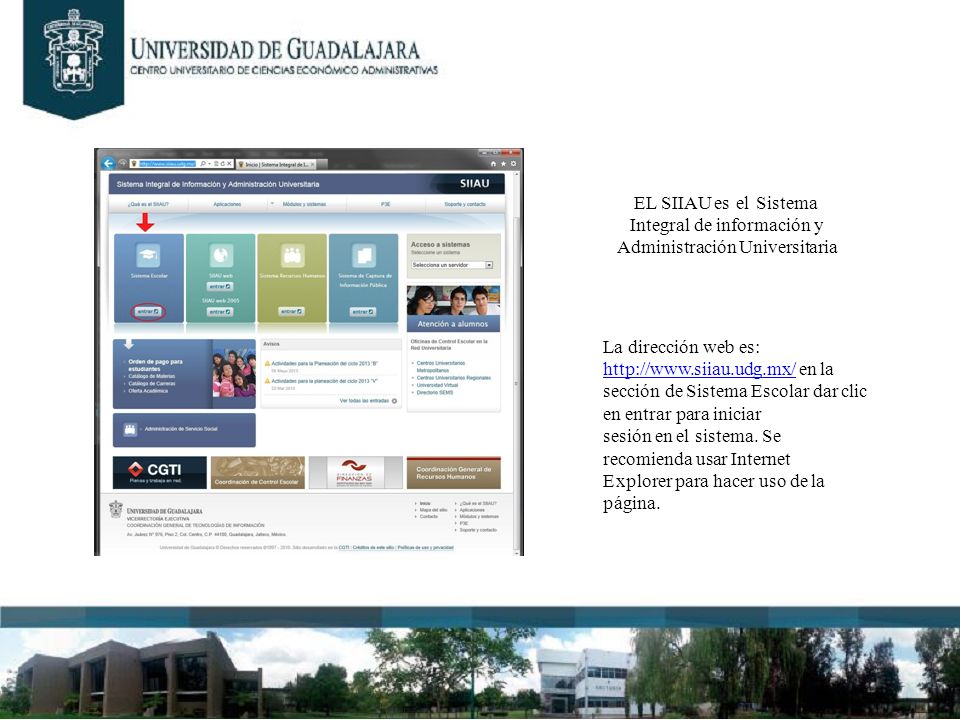The image size is (960, 720).
Task: Click Coordinación General de Recursos Humanos banner
Action: pos(454,473)
